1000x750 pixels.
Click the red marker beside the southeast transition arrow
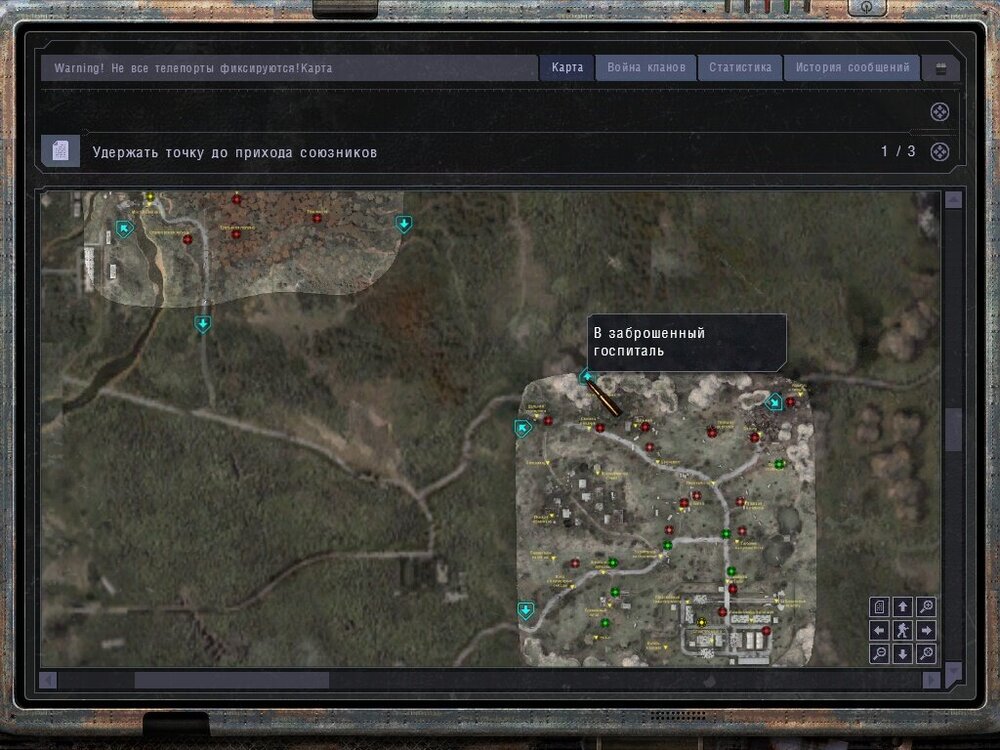(791, 402)
